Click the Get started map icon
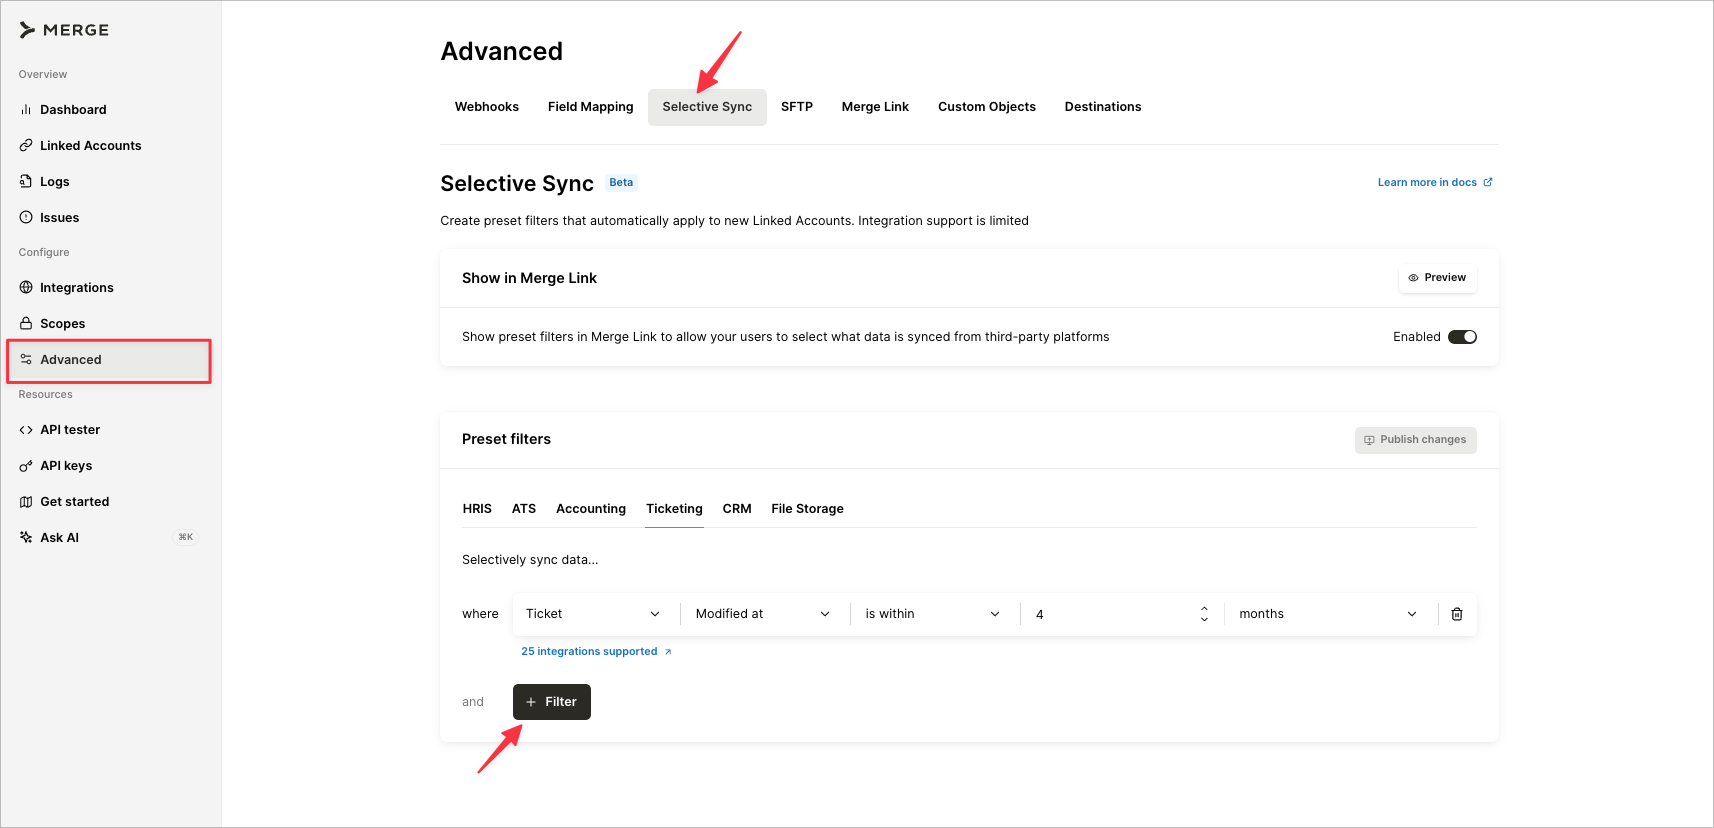The image size is (1714, 828). point(26,502)
